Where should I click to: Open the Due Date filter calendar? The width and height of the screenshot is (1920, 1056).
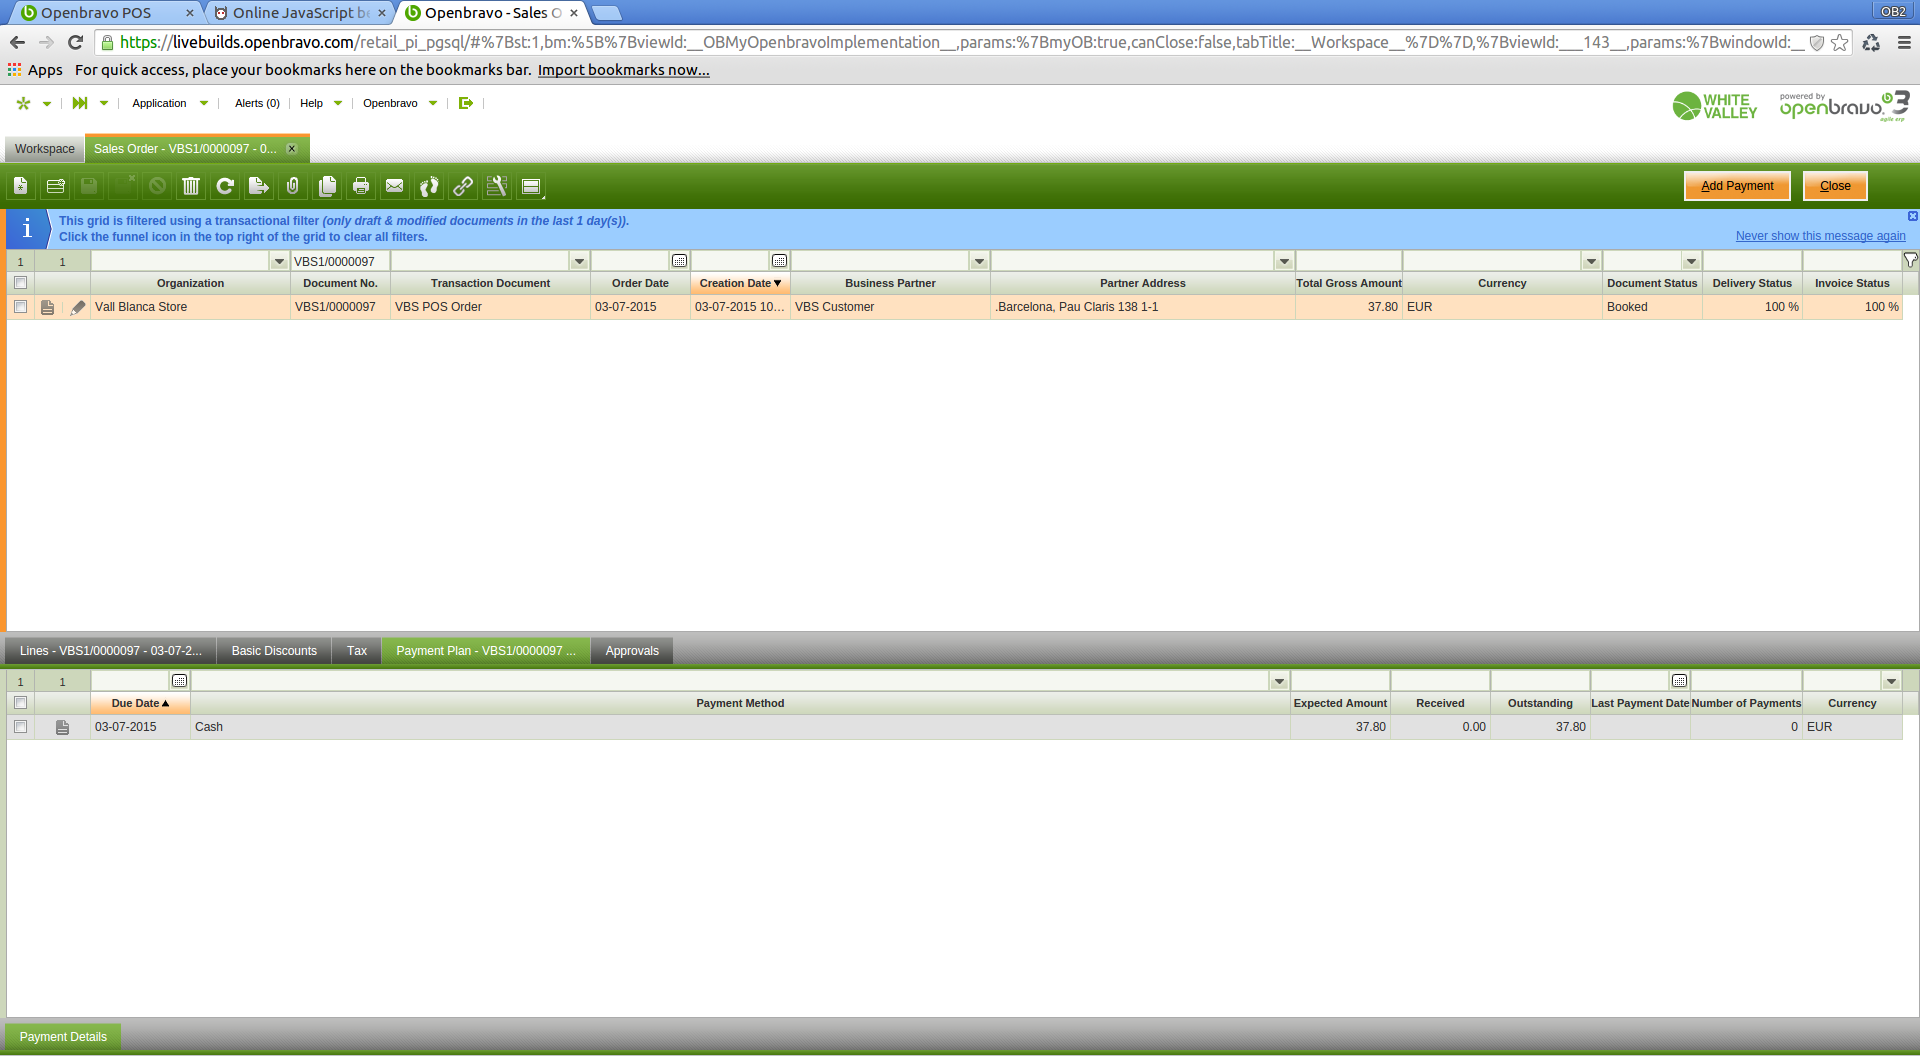tap(180, 681)
